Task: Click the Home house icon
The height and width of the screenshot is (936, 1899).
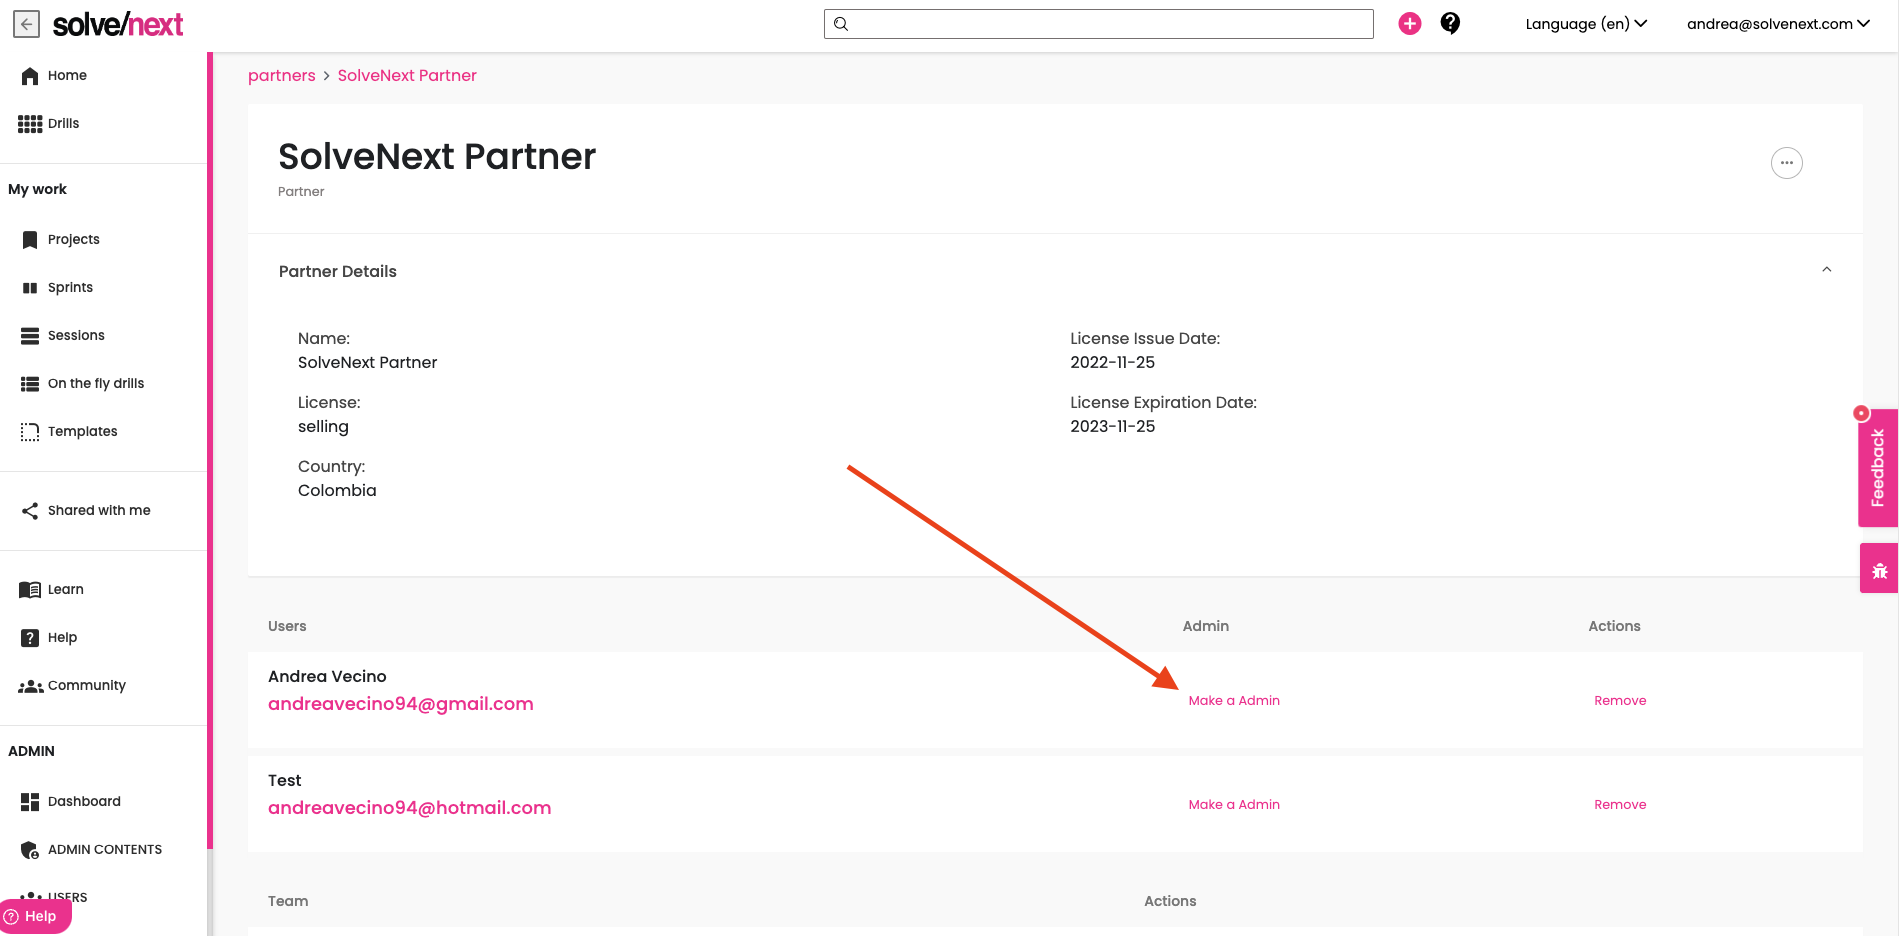Action: click(x=30, y=76)
